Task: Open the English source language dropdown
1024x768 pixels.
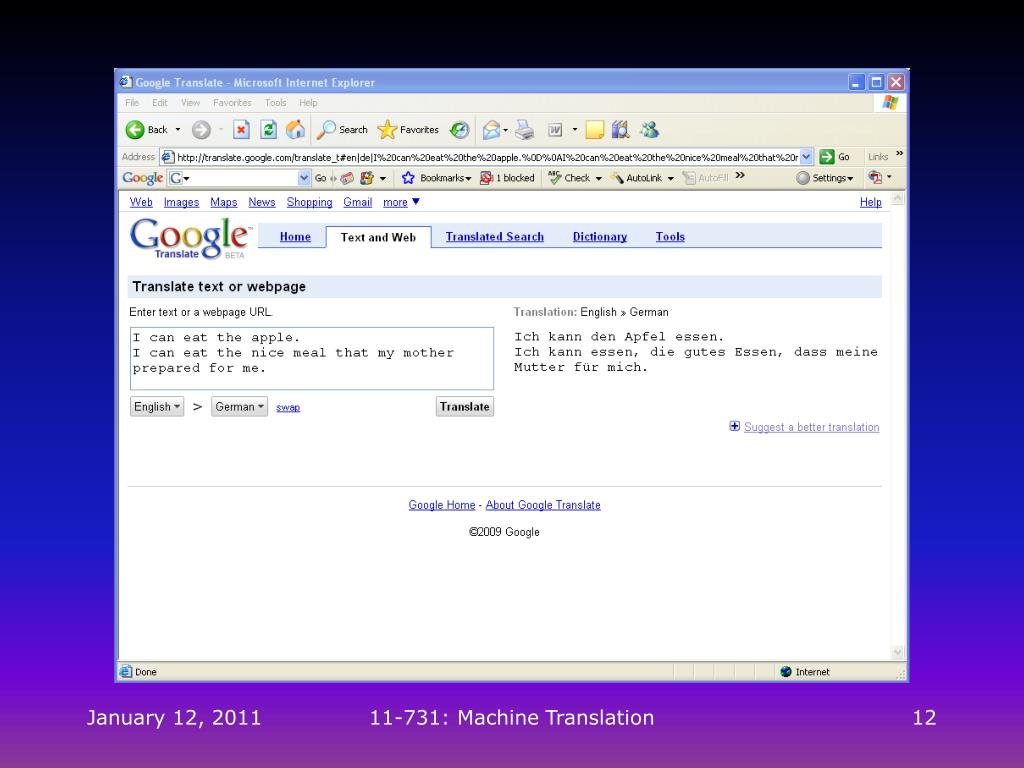Action: tap(157, 407)
